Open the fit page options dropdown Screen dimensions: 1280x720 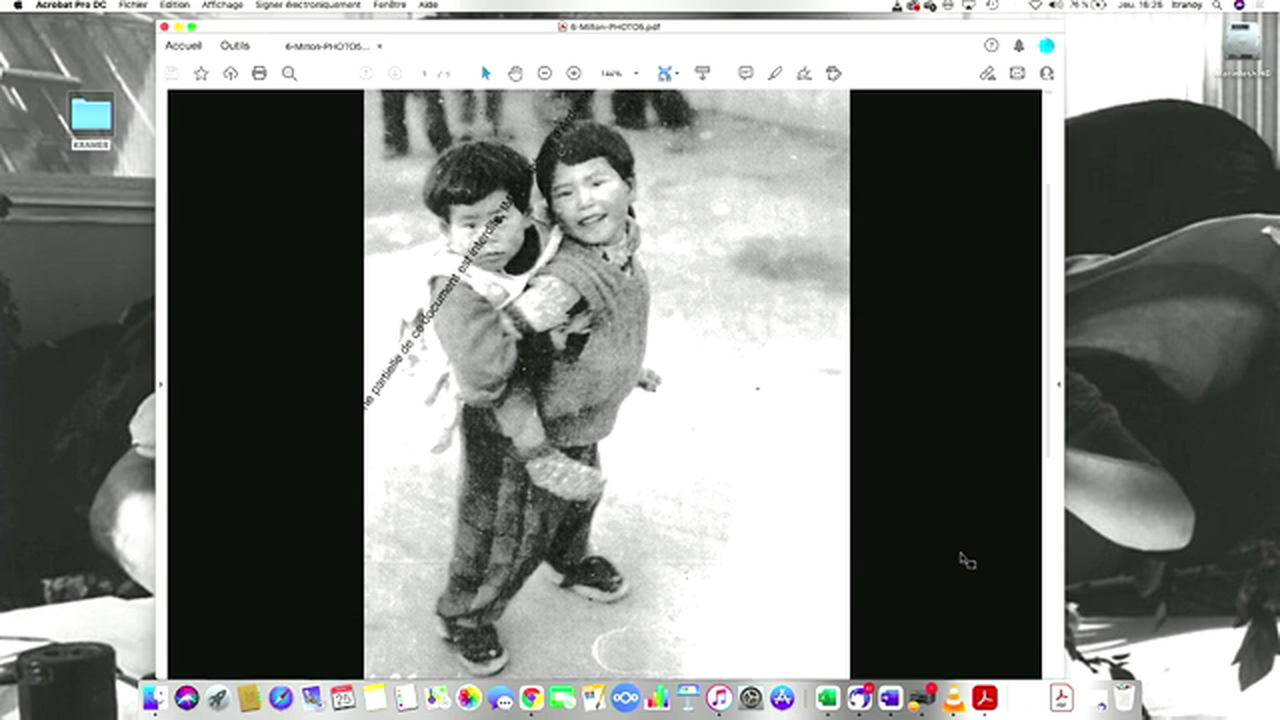(677, 73)
